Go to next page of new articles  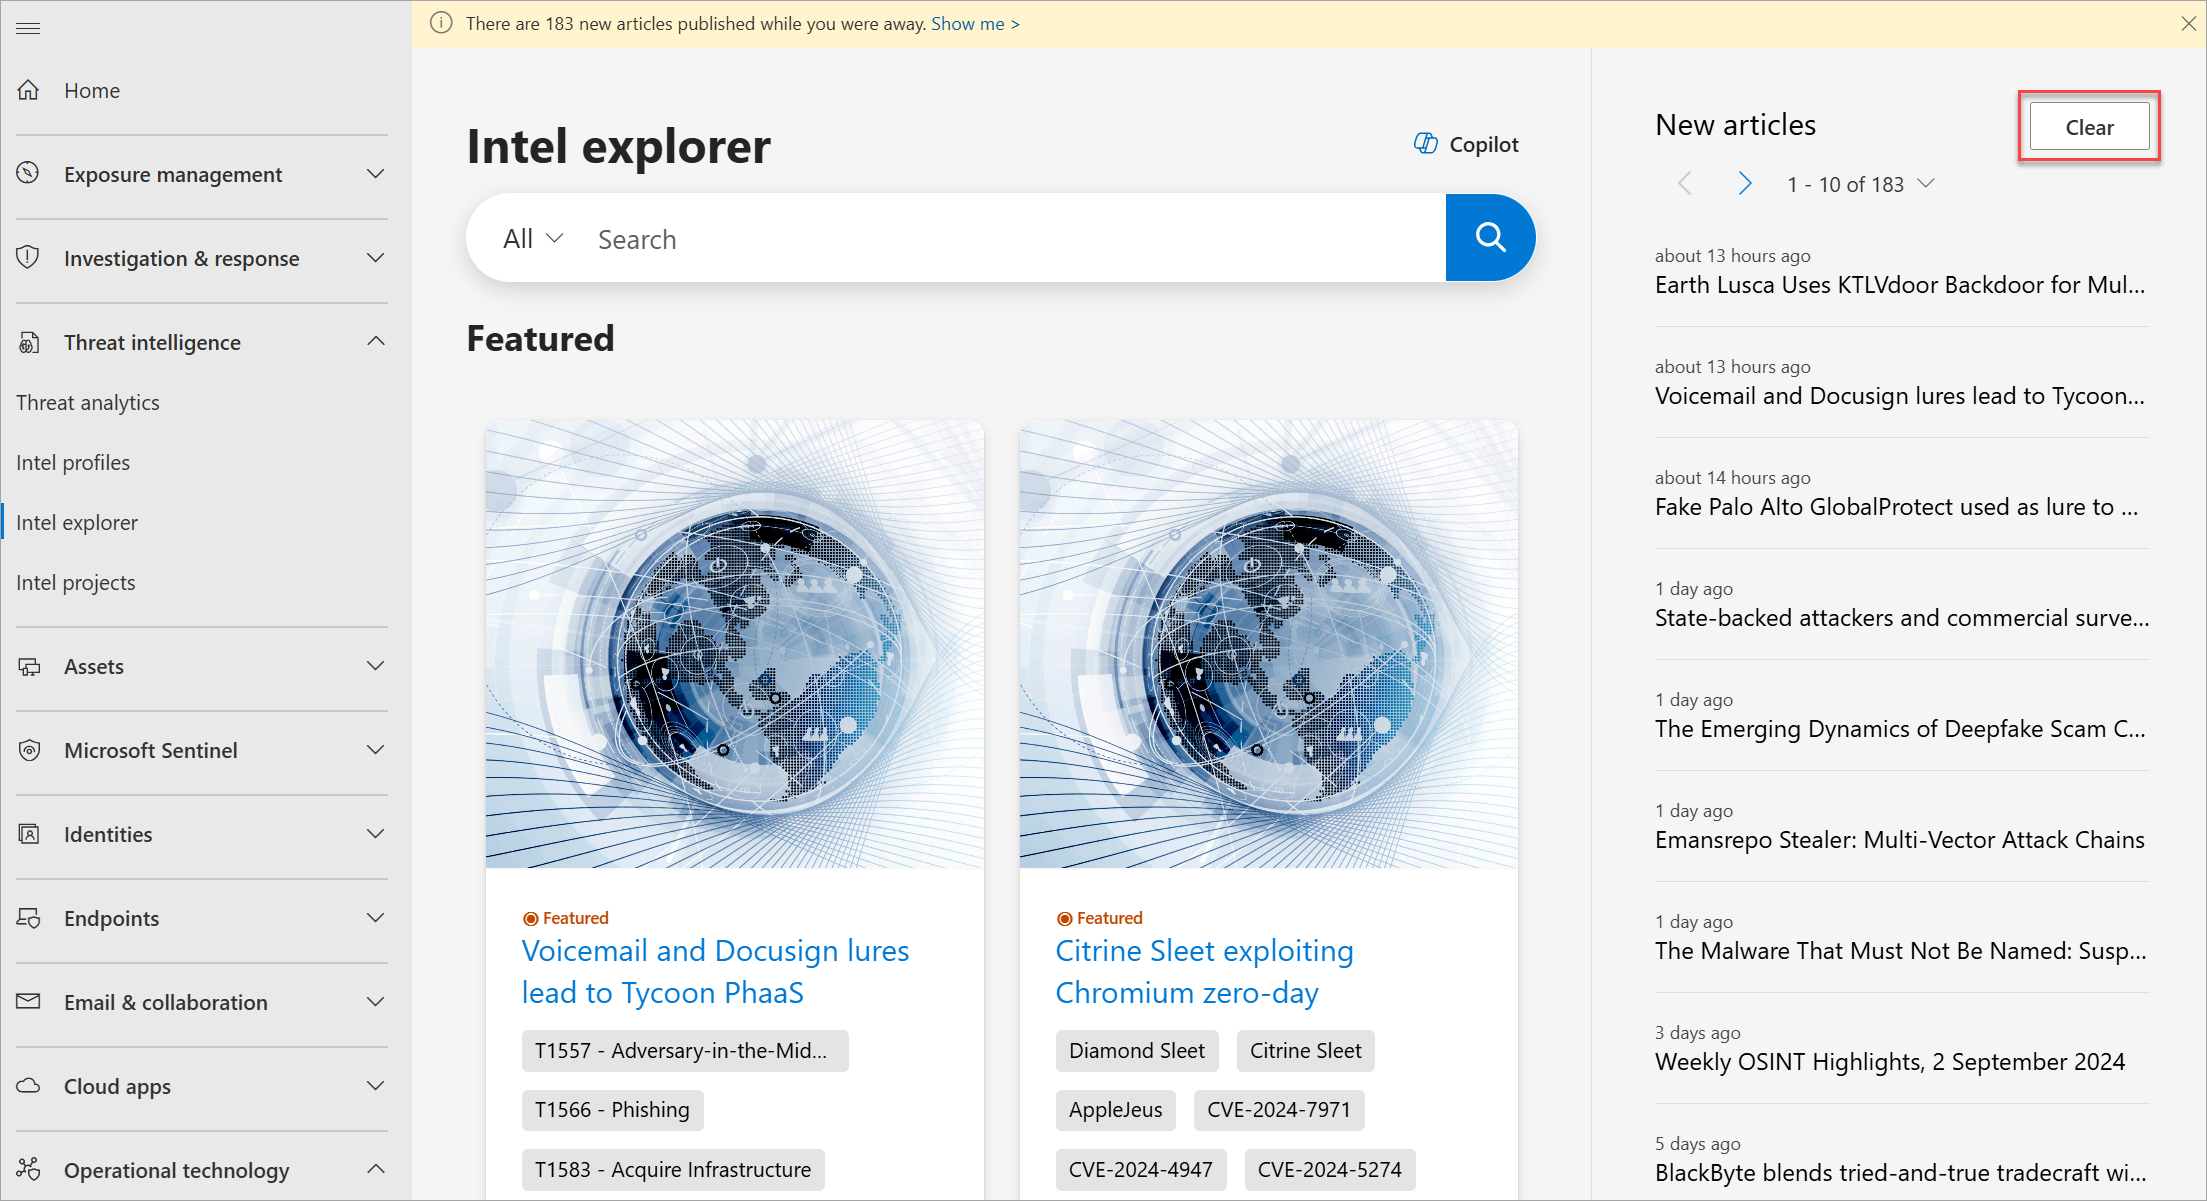[x=1744, y=184]
